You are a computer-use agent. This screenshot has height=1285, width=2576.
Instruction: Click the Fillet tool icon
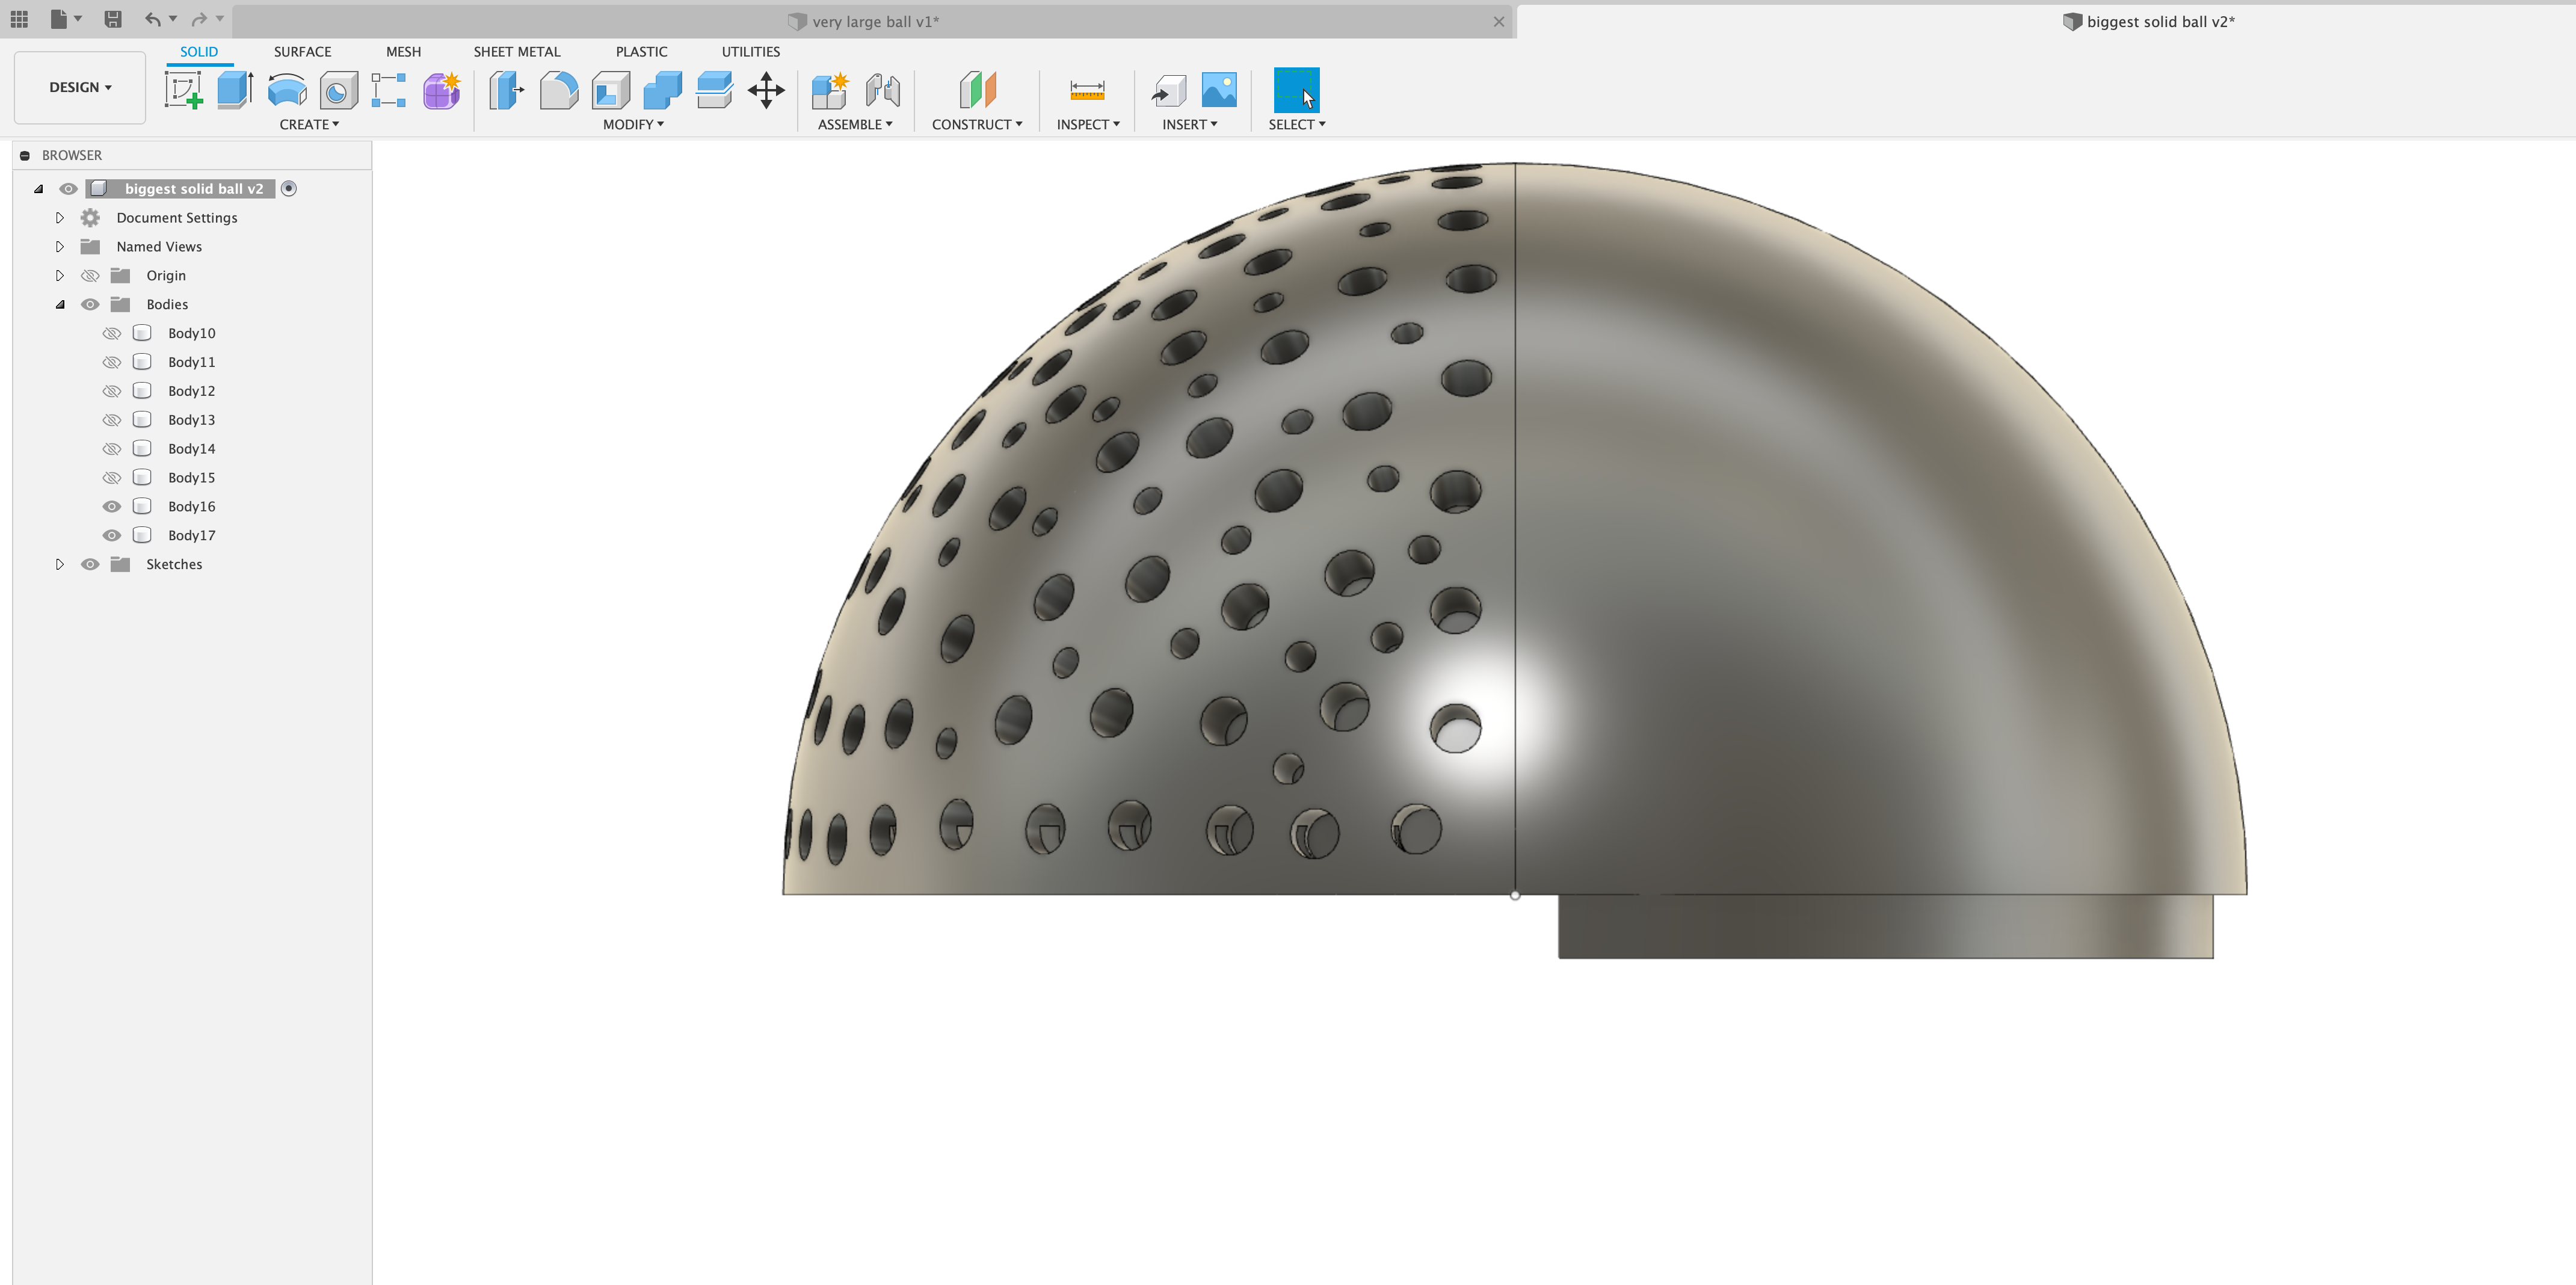[x=559, y=90]
